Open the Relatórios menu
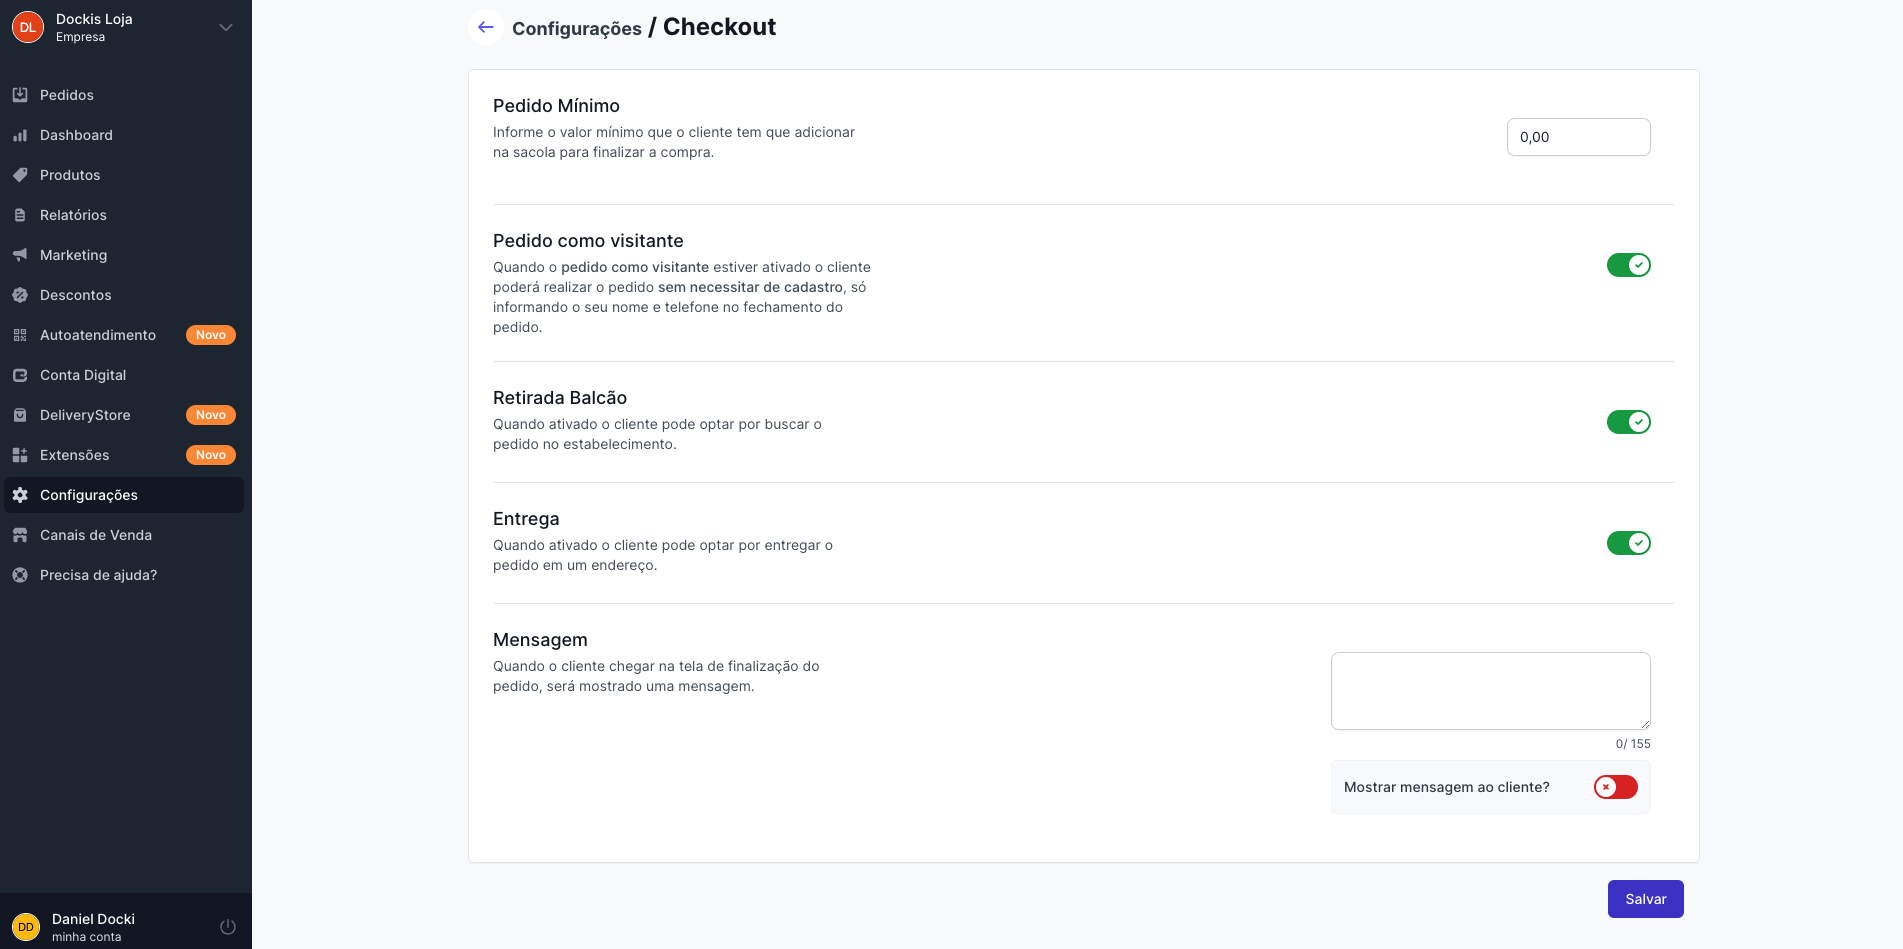Screen dimensions: 1903x949 click(x=73, y=215)
